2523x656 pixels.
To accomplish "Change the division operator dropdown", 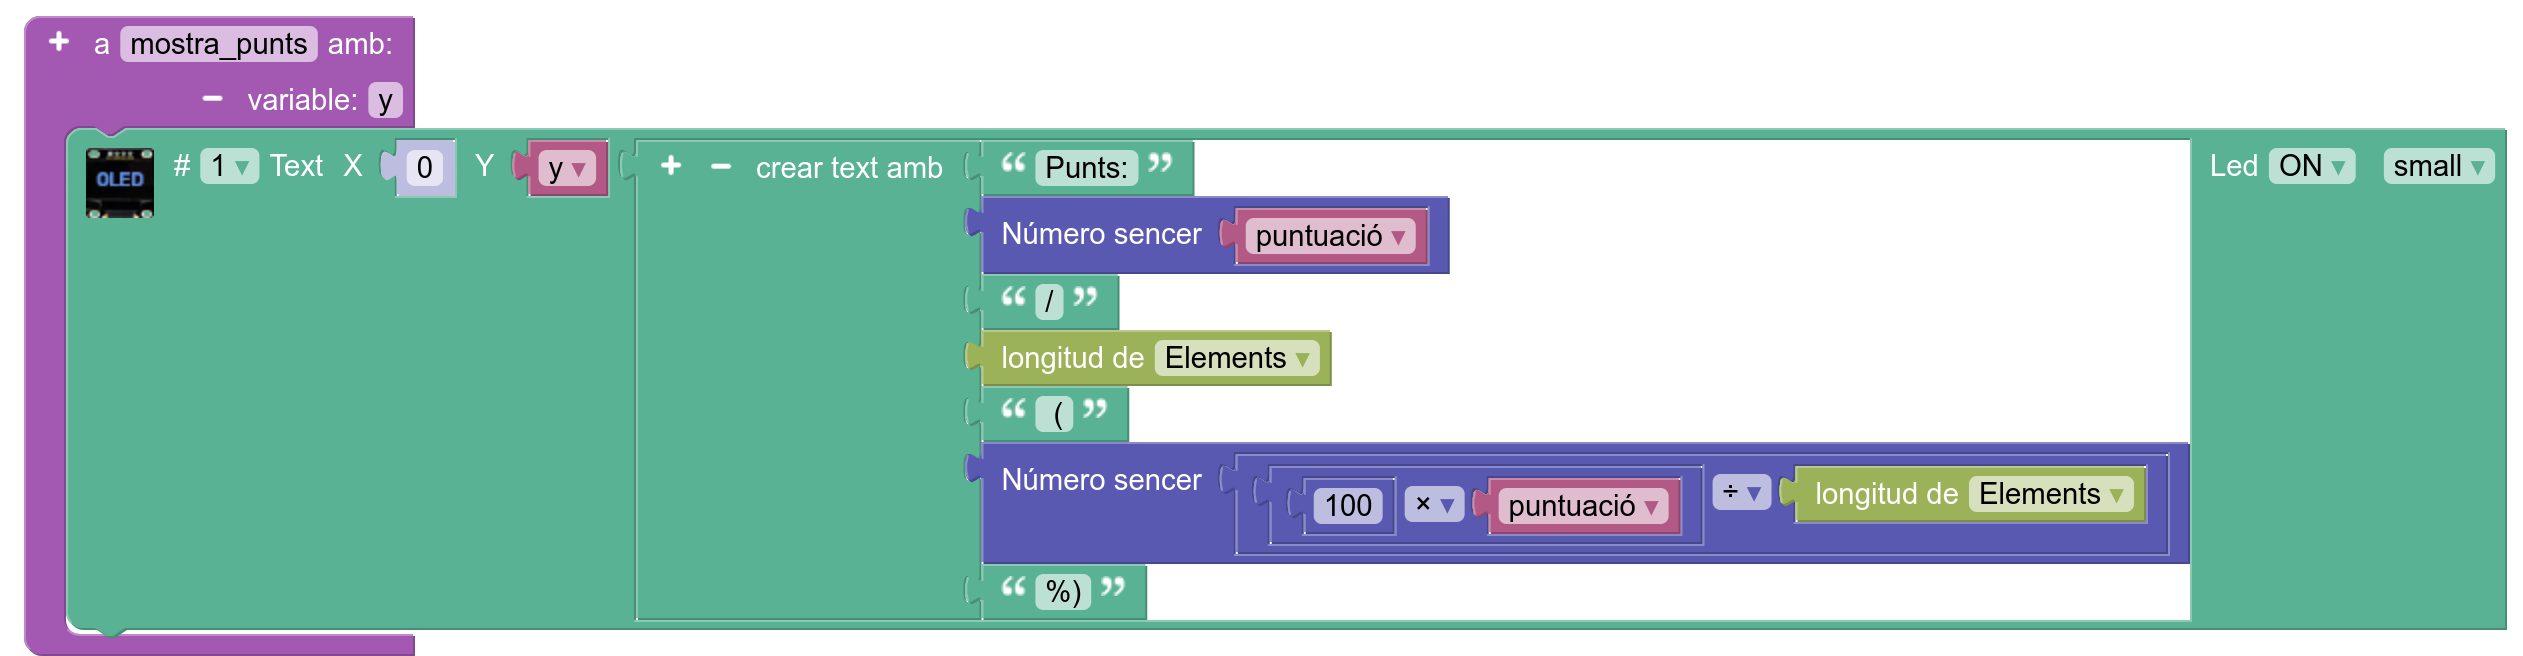I will point(1740,492).
